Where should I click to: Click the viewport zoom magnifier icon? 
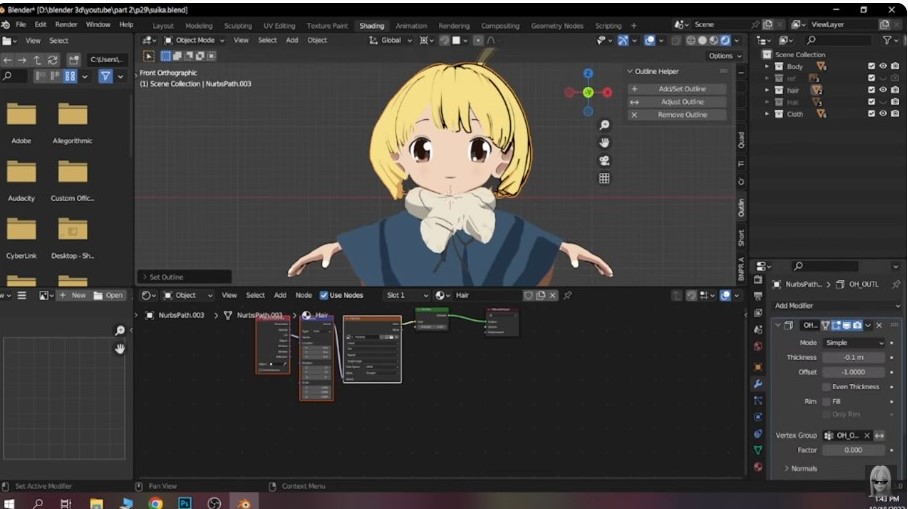point(604,125)
